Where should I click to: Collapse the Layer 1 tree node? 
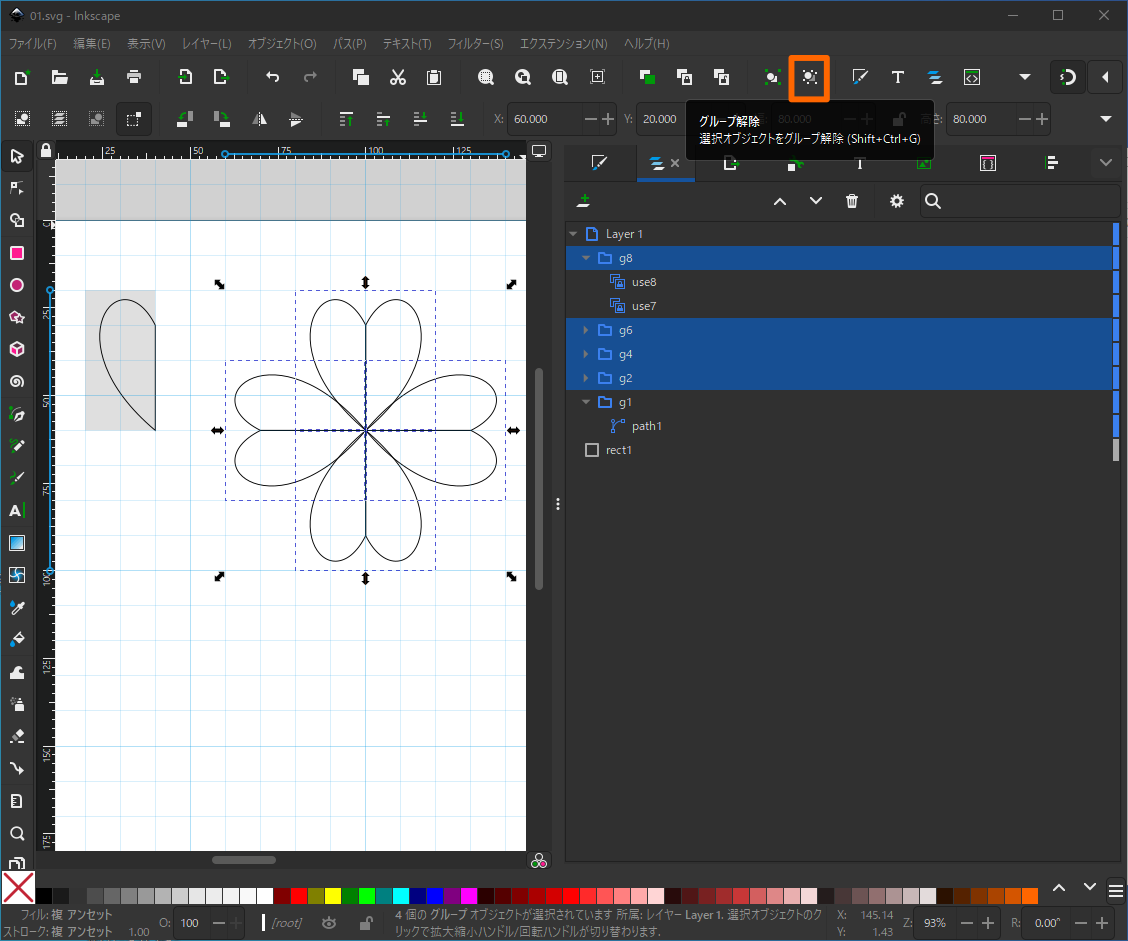[x=573, y=234]
